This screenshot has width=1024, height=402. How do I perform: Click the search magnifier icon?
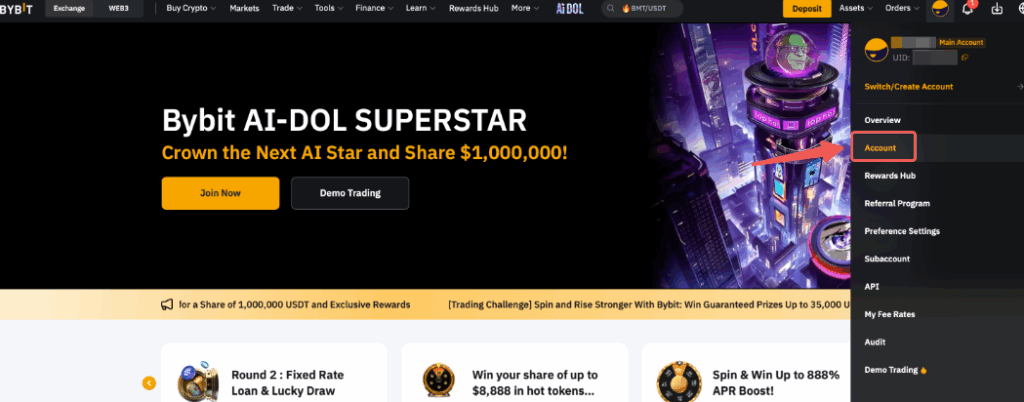(x=611, y=8)
